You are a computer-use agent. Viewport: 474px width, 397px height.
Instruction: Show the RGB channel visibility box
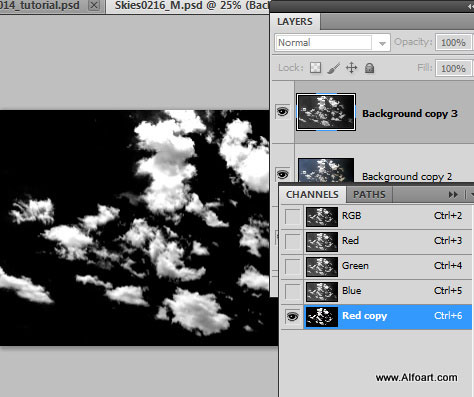tap(292, 217)
